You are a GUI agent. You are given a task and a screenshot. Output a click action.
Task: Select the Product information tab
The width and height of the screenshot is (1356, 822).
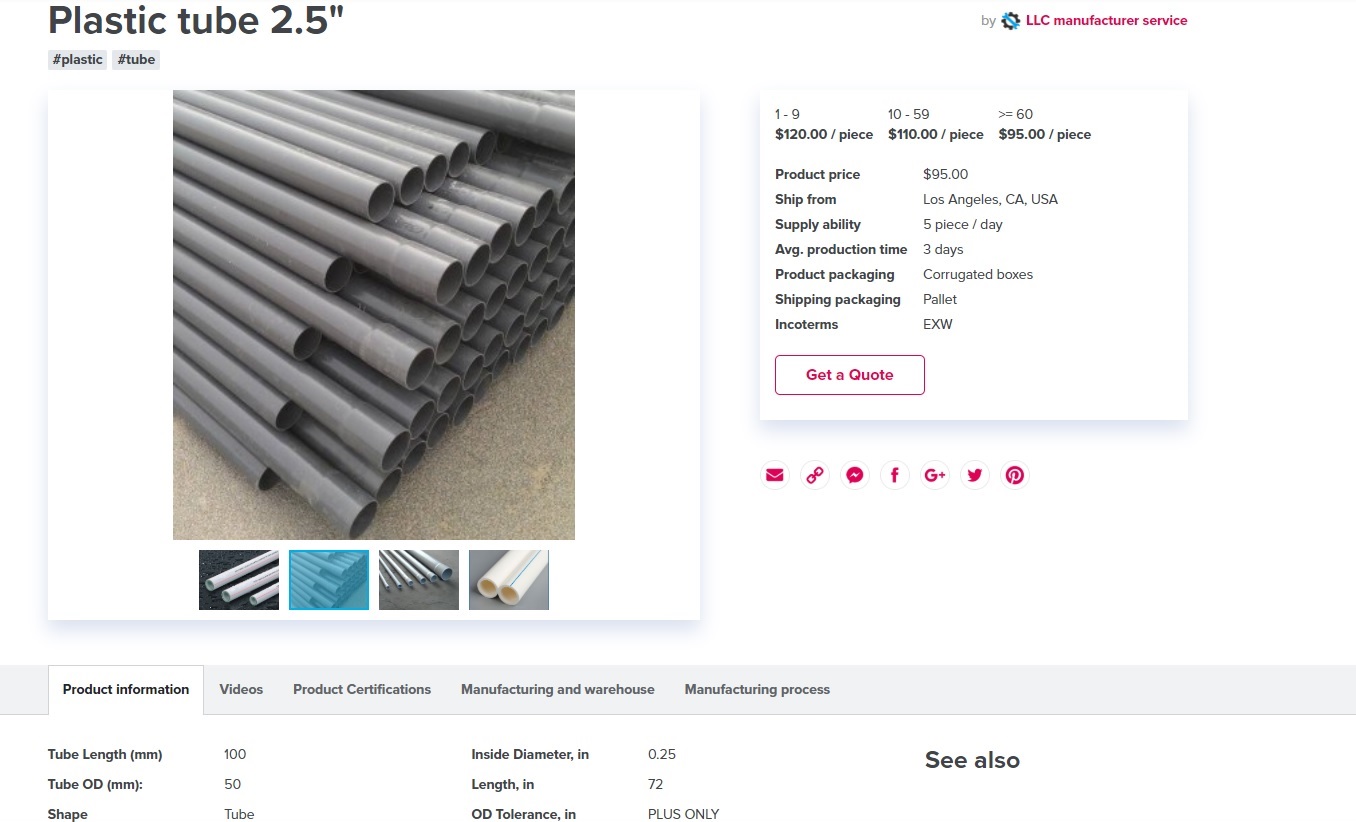click(x=126, y=689)
